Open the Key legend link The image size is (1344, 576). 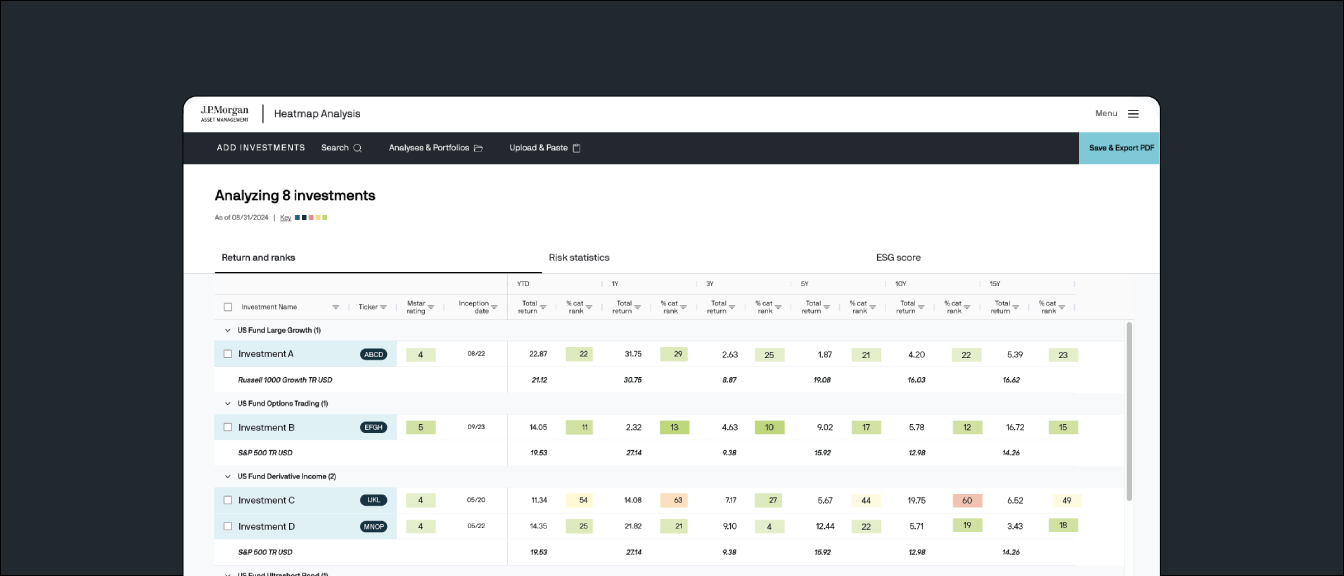[x=285, y=217]
